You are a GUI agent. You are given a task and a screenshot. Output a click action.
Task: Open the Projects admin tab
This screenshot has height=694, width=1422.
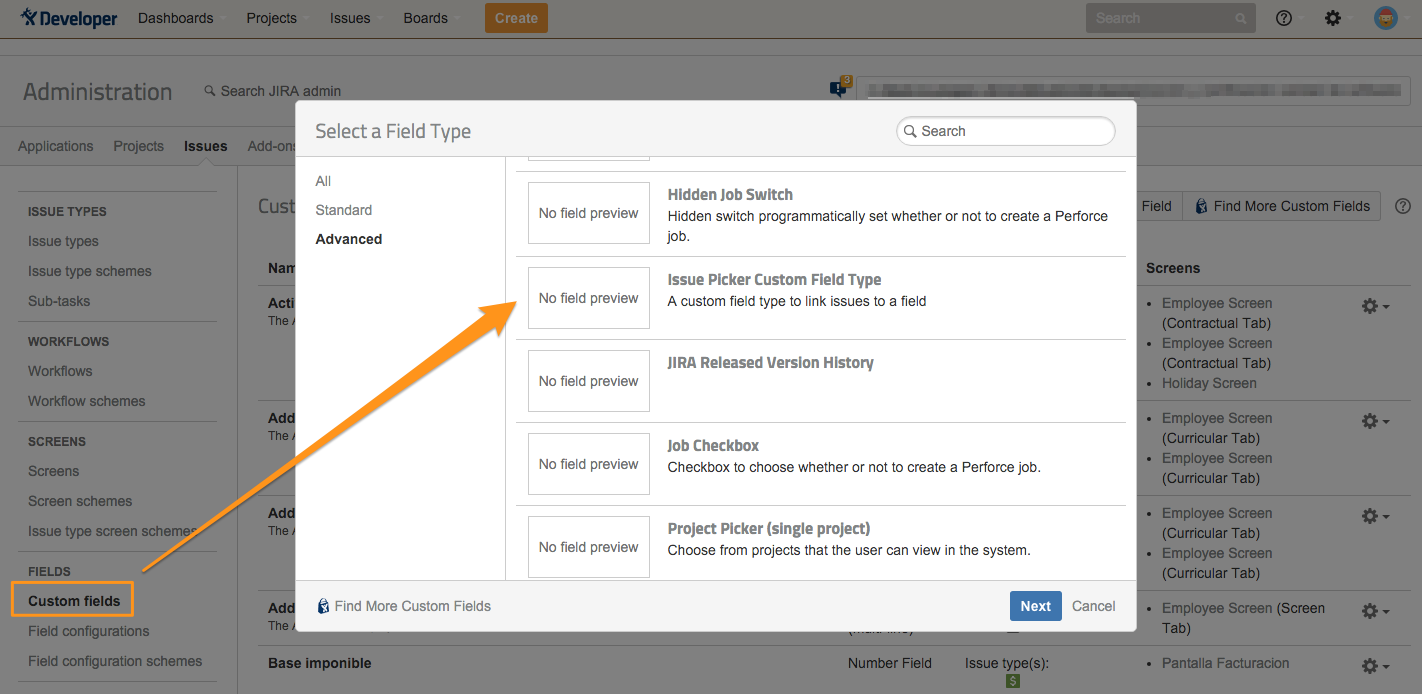[x=138, y=146]
